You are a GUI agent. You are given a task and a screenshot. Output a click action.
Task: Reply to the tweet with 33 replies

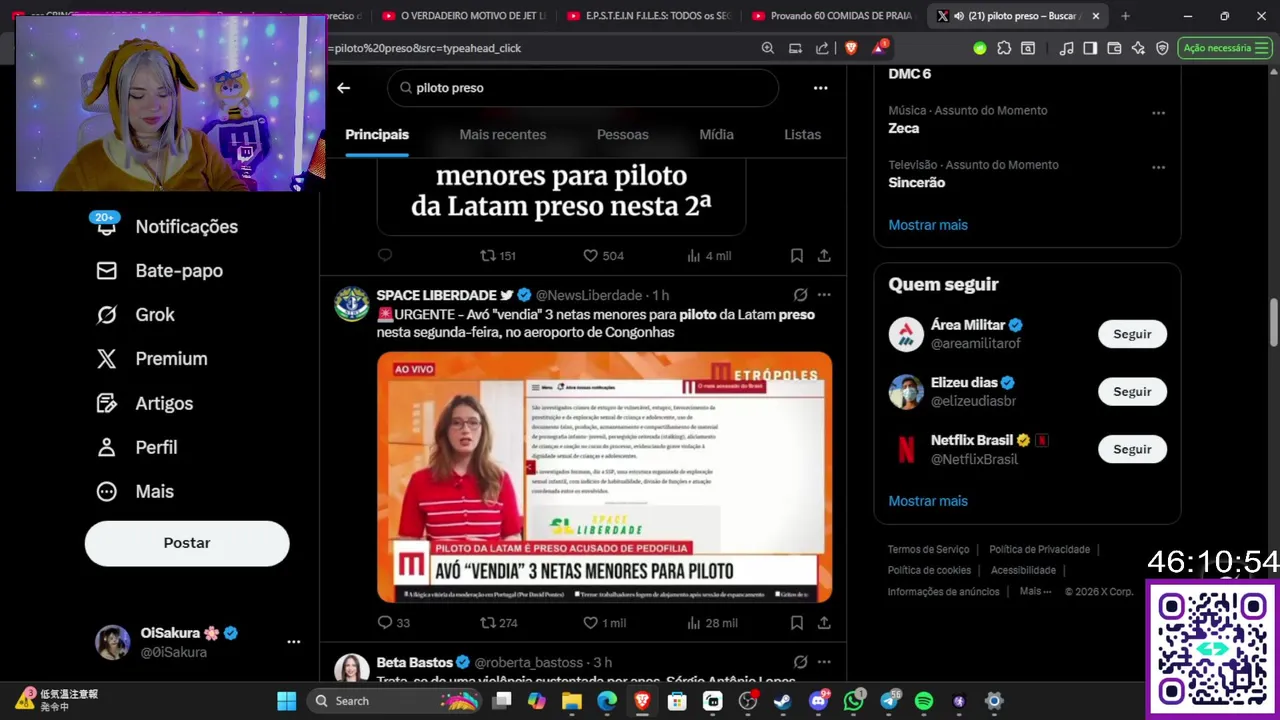coord(393,623)
